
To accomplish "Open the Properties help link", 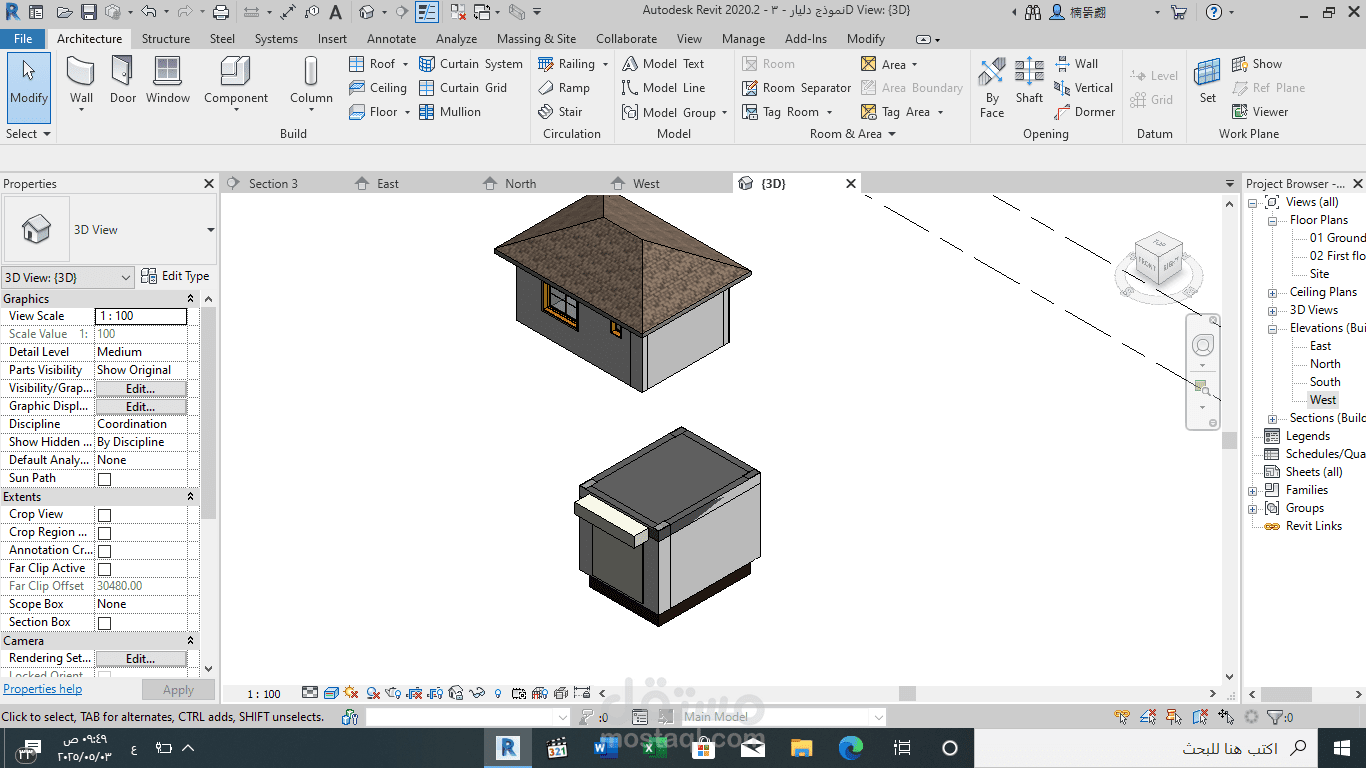I will (x=43, y=689).
